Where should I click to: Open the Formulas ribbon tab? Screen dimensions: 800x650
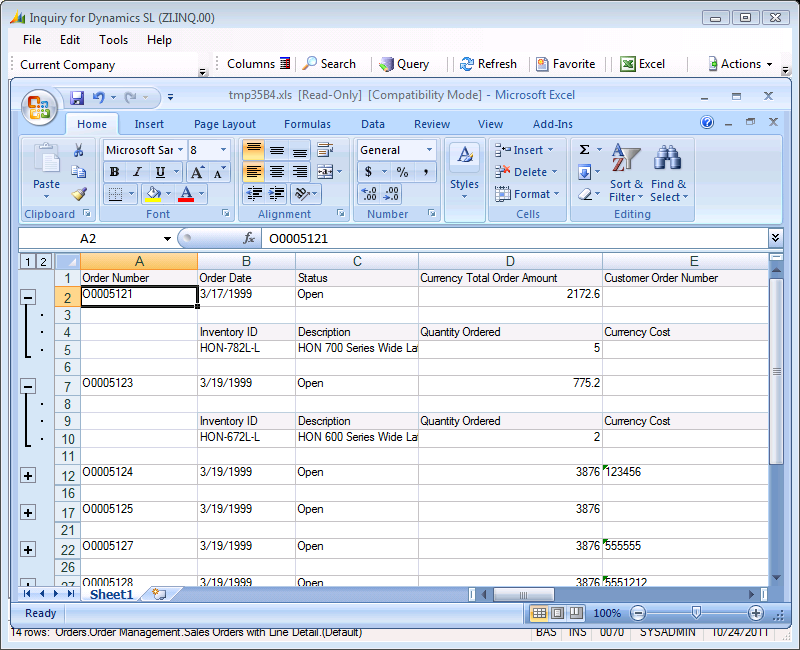307,124
